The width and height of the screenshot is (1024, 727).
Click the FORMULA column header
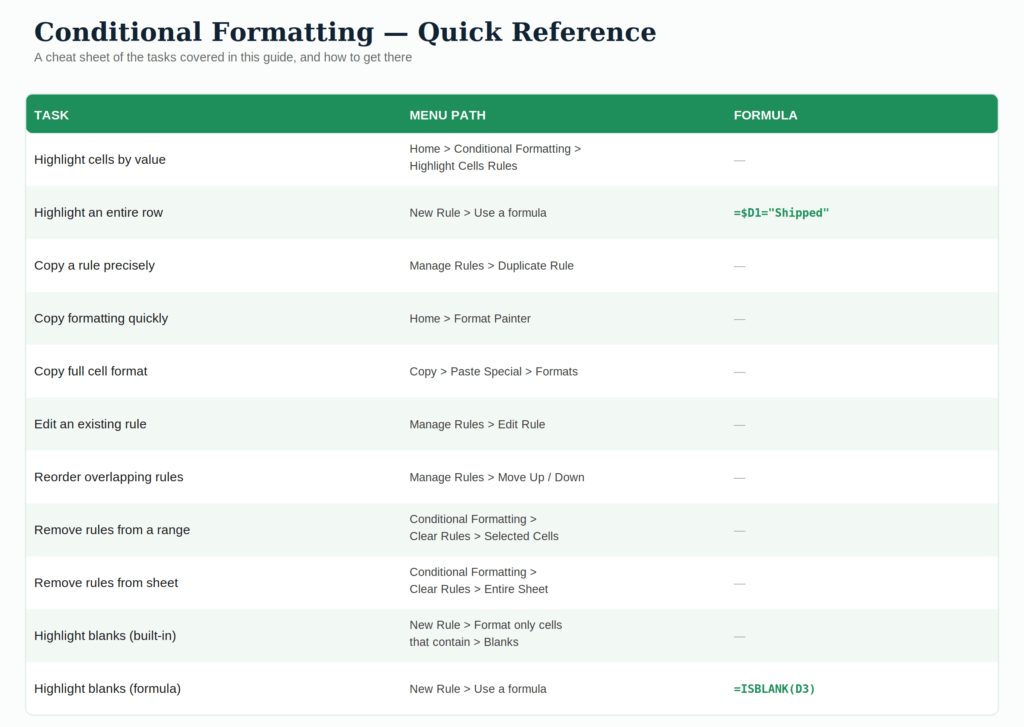(765, 115)
